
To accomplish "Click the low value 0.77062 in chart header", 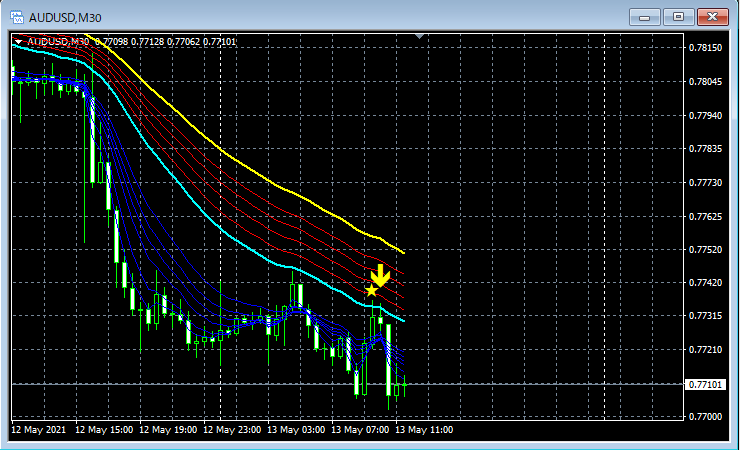I will click(183, 42).
